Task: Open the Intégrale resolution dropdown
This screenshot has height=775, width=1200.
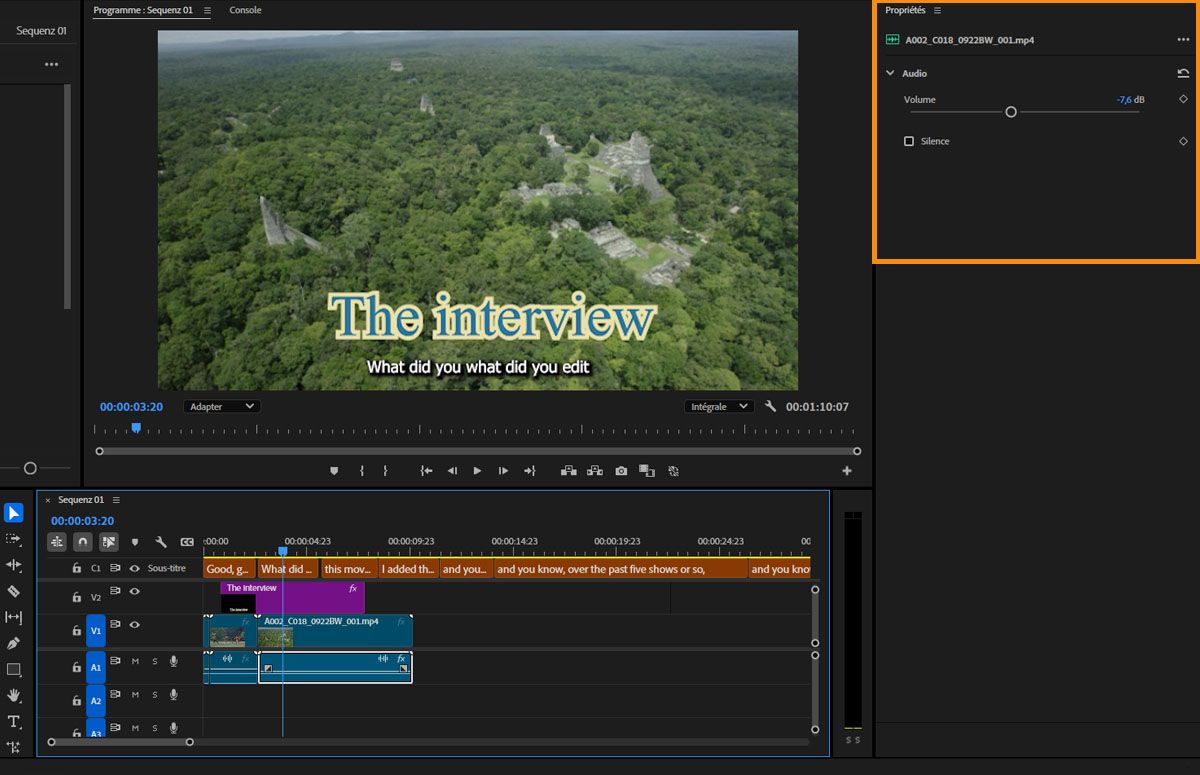Action: coord(719,407)
